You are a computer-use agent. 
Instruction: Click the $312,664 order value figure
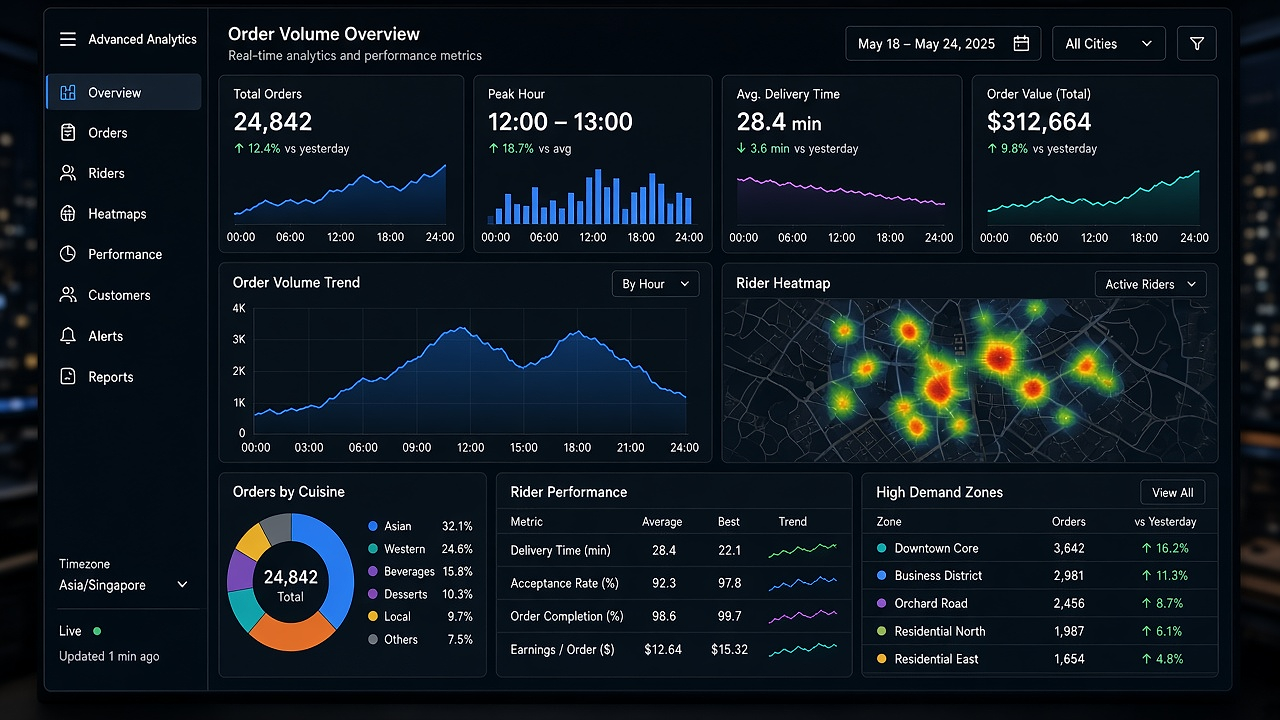point(1039,122)
